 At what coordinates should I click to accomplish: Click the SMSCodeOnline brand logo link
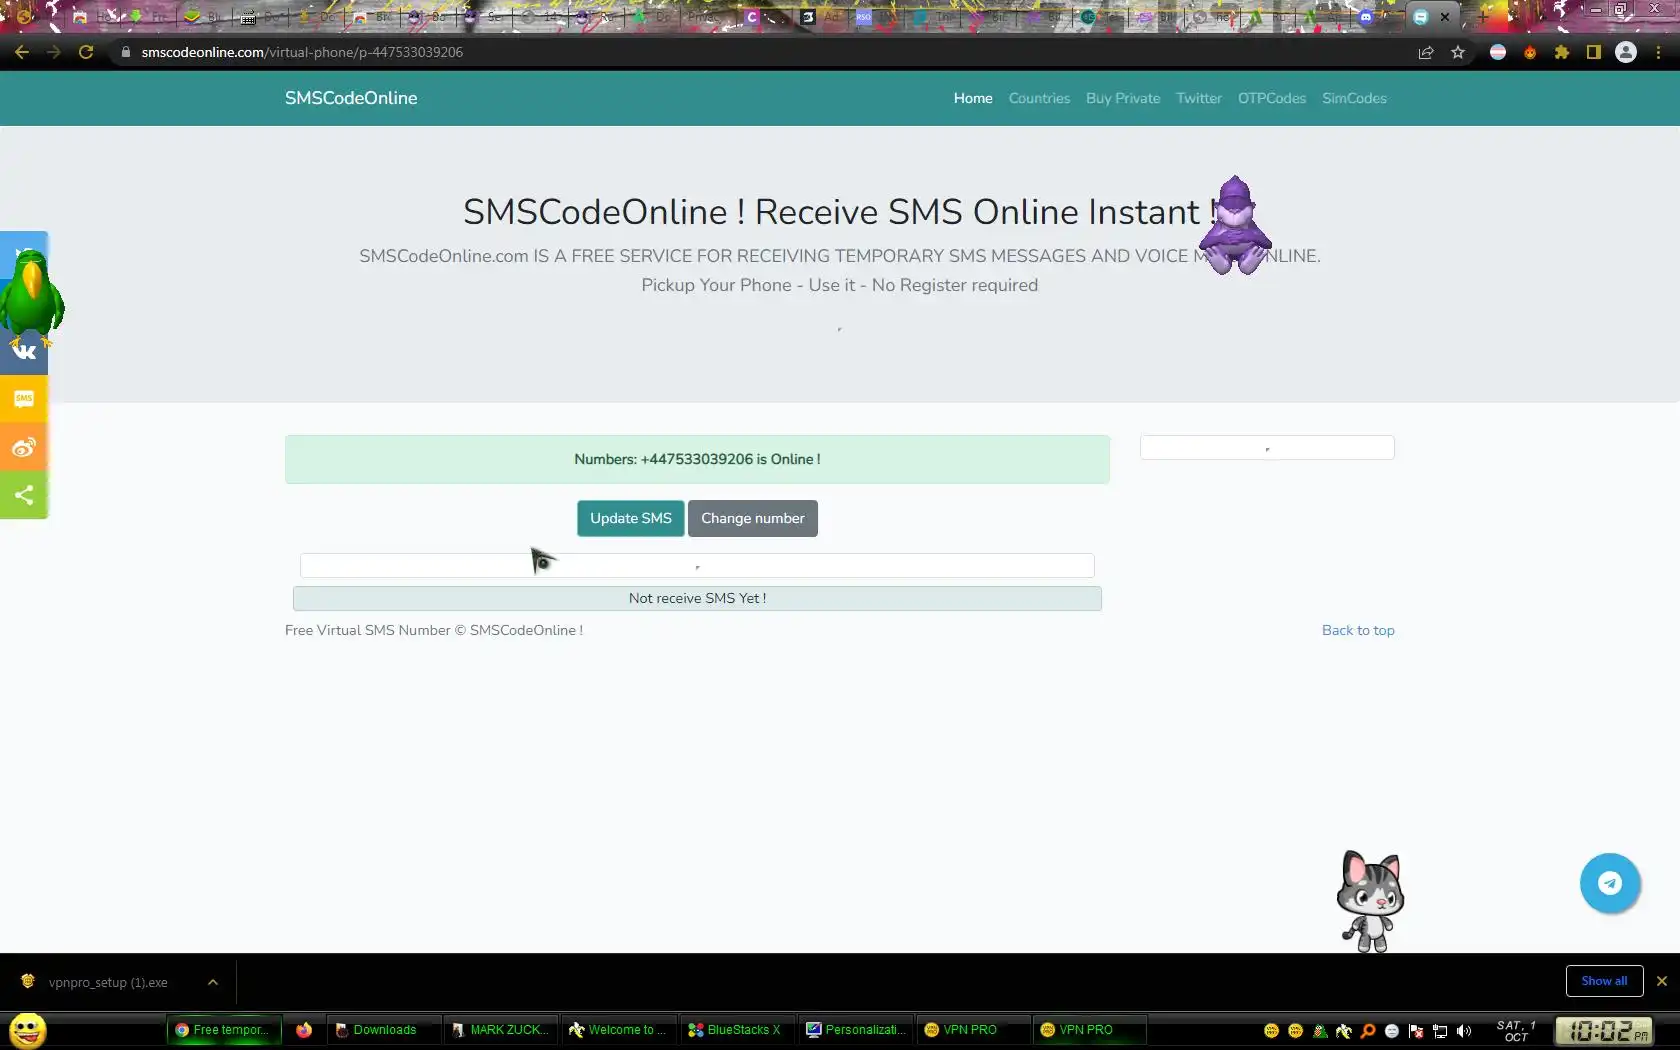pos(351,98)
